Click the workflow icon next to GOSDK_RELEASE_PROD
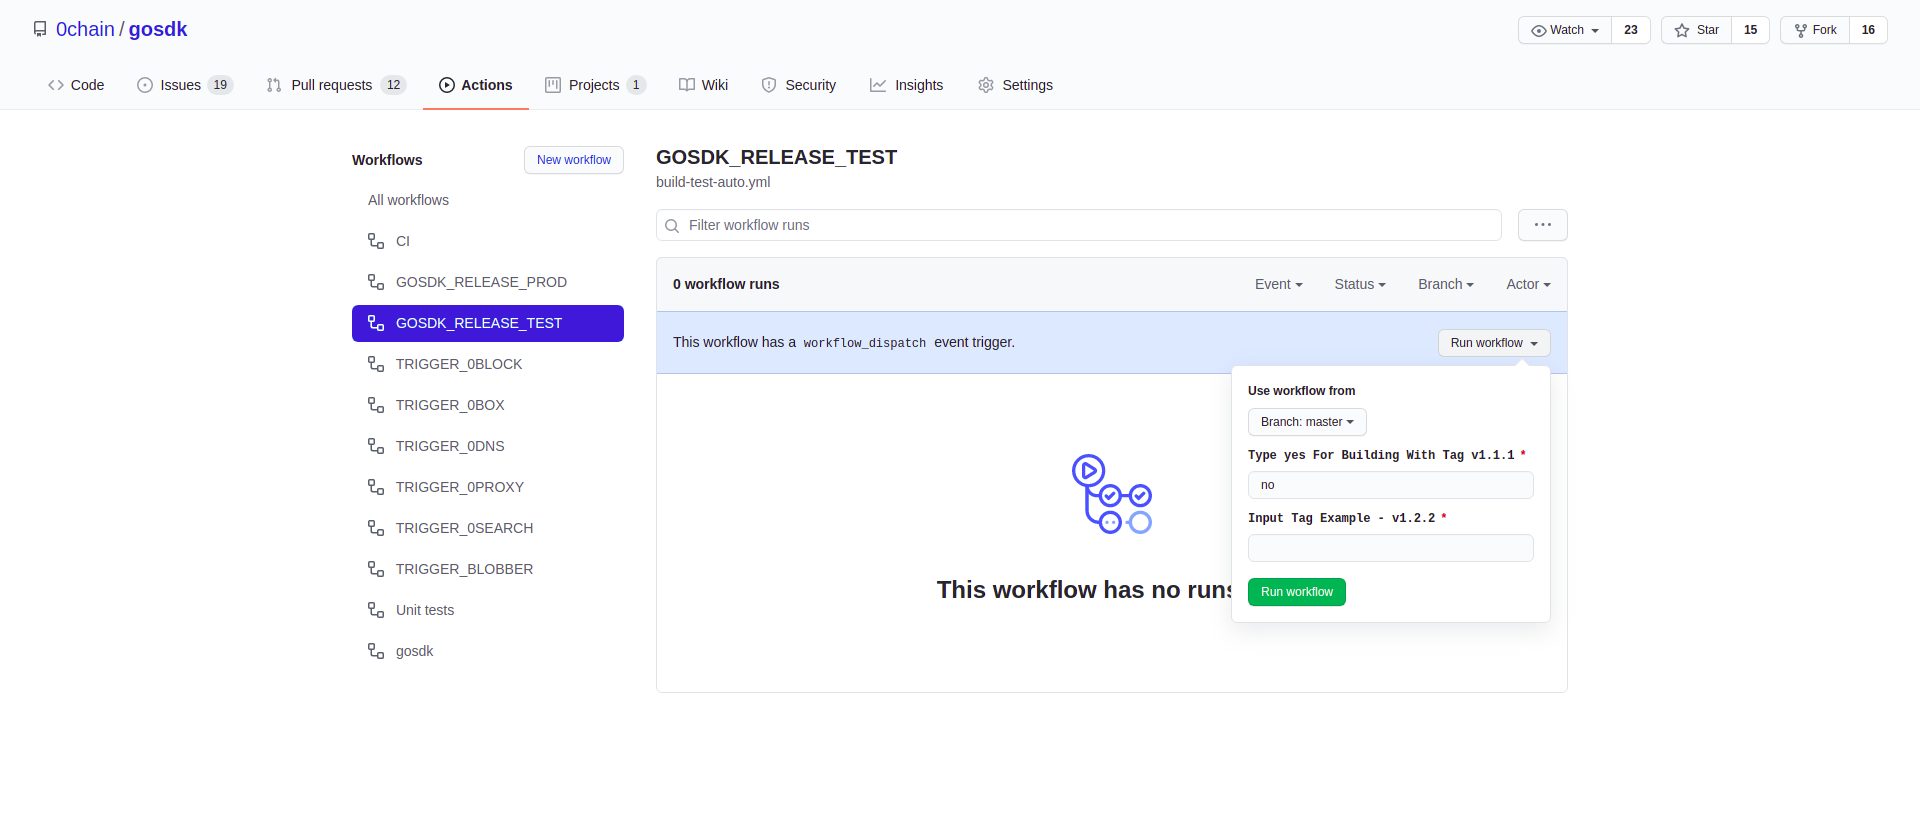1920x833 pixels. (376, 282)
